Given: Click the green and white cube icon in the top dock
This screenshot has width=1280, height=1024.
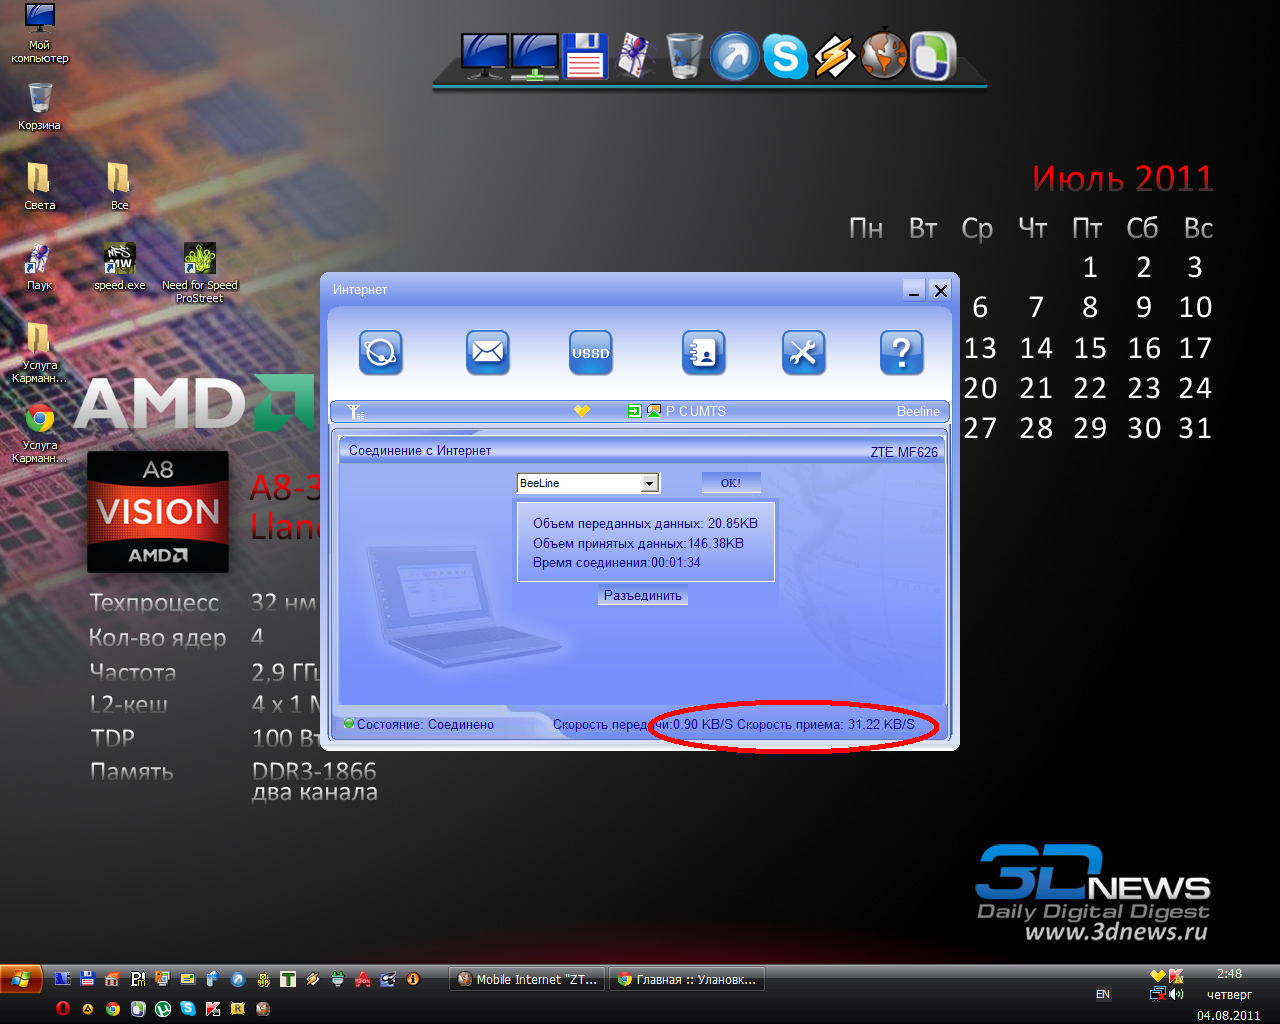Looking at the screenshot, I should [934, 56].
